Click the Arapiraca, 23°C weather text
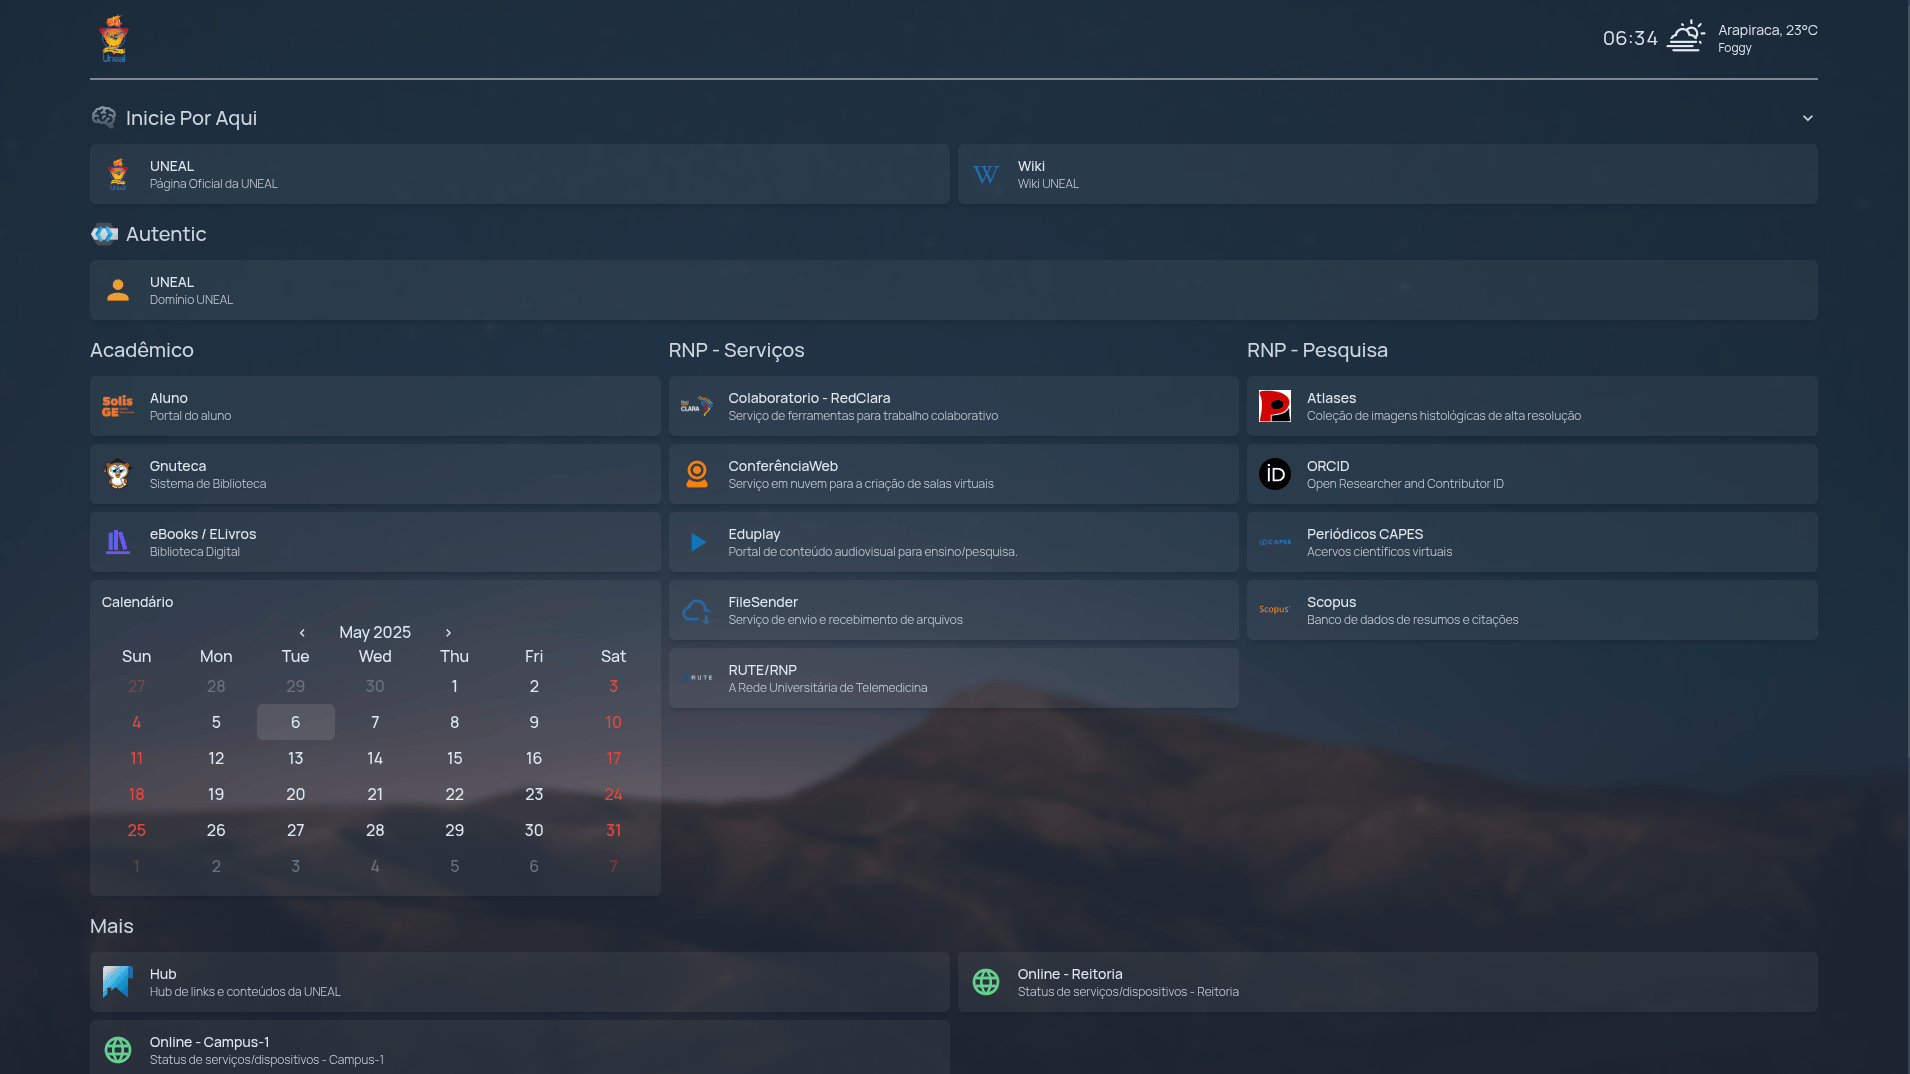Screen dimensions: 1910x1074 coord(1768,30)
